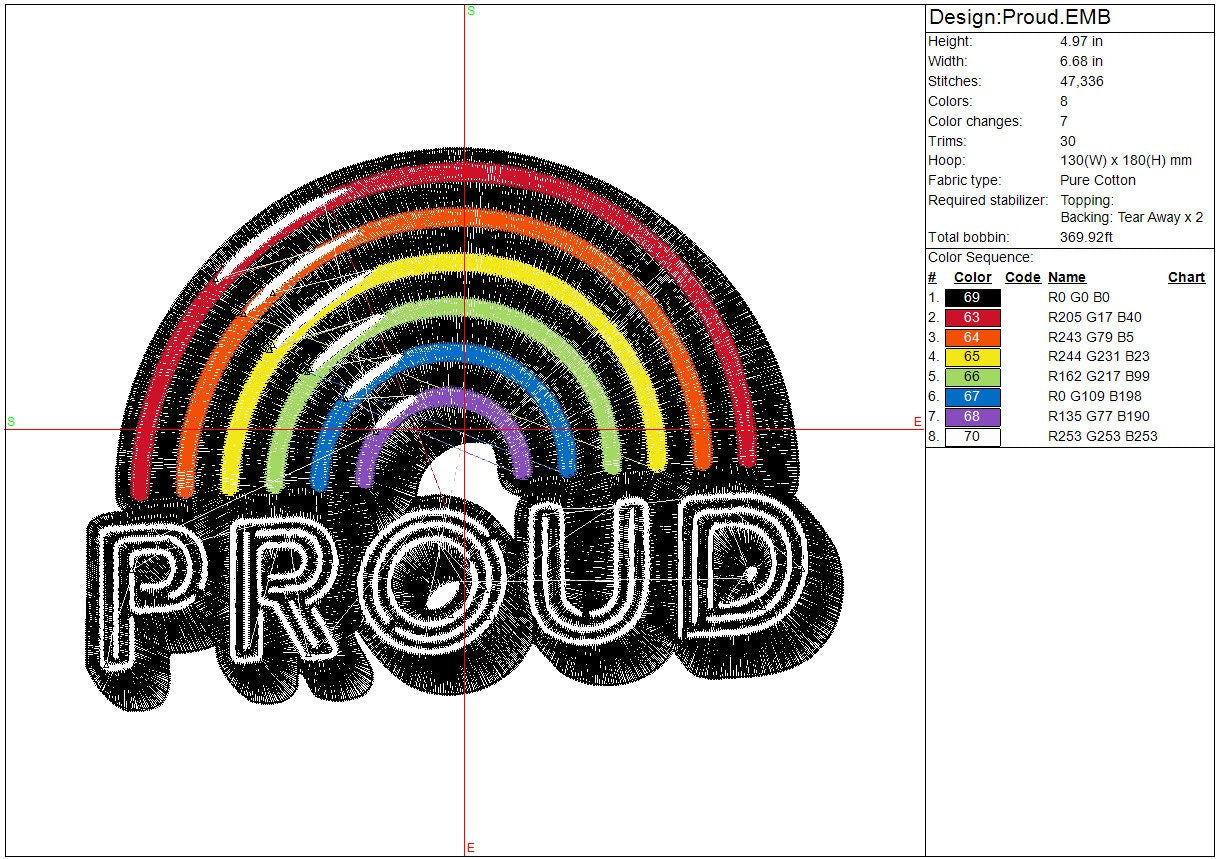Click the Color column header

pos(972,278)
